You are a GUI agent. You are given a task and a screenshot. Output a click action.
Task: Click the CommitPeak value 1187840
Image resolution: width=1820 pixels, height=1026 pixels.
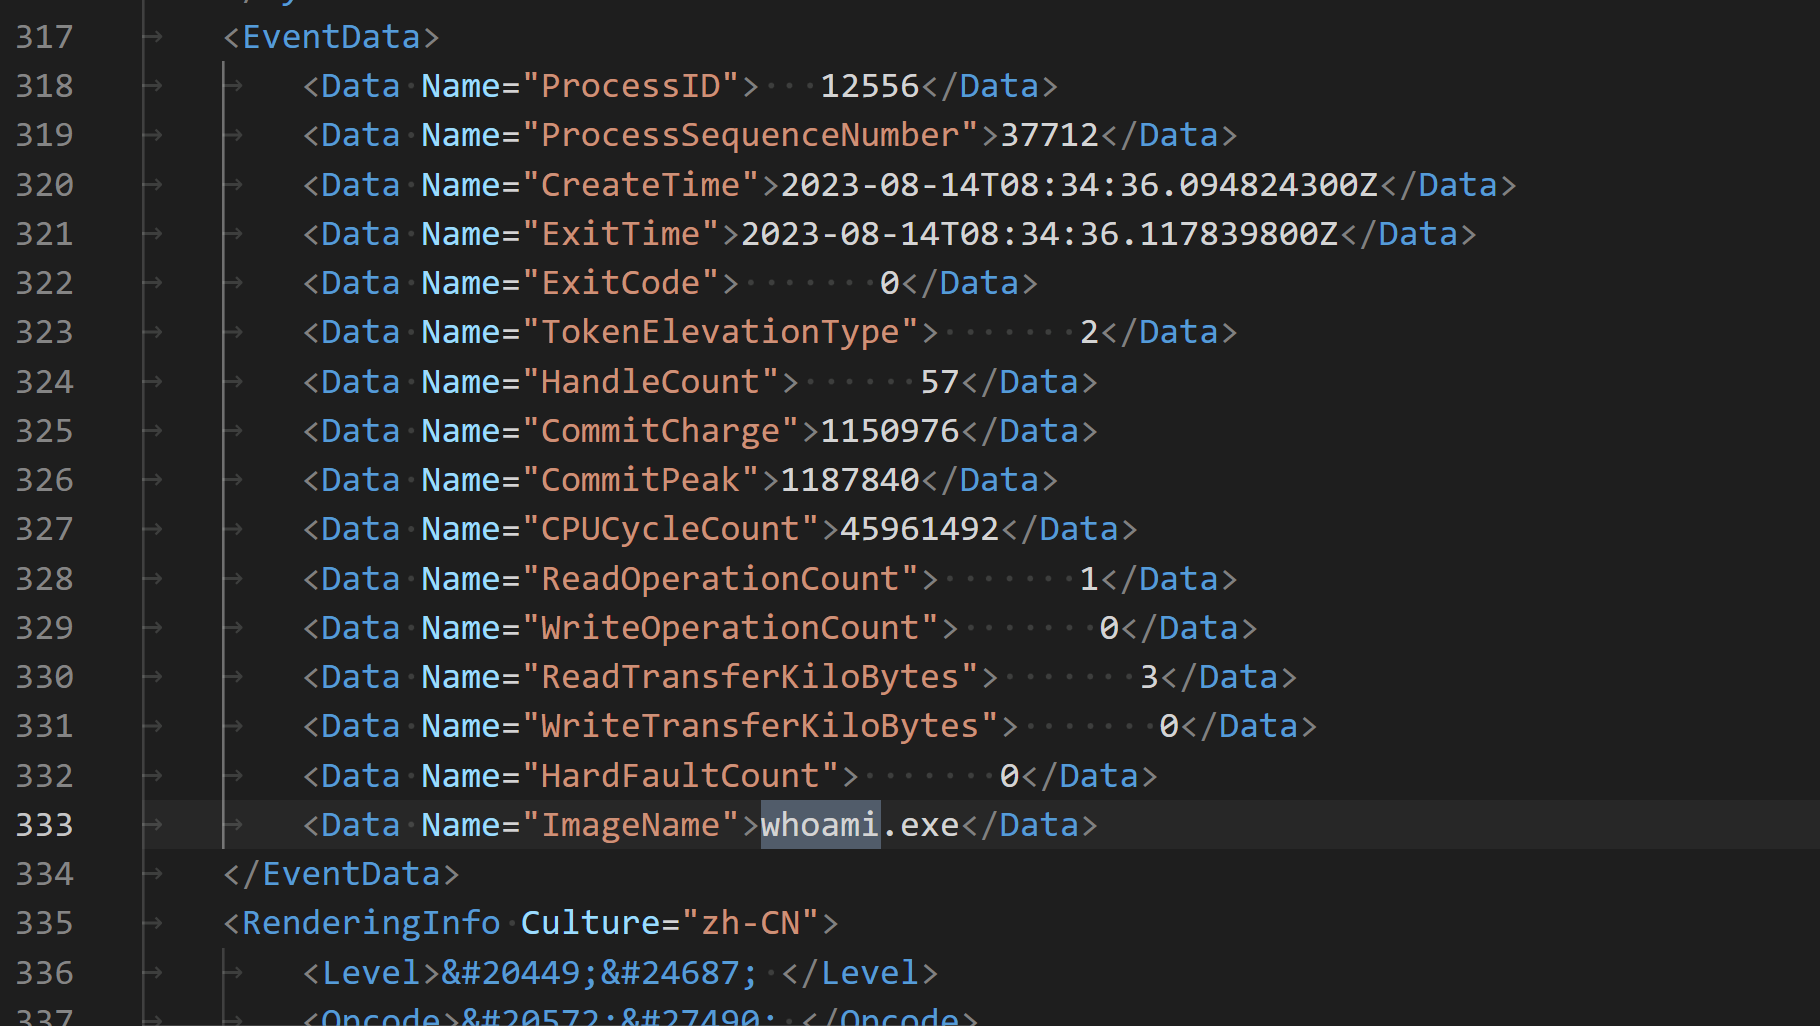click(x=850, y=480)
